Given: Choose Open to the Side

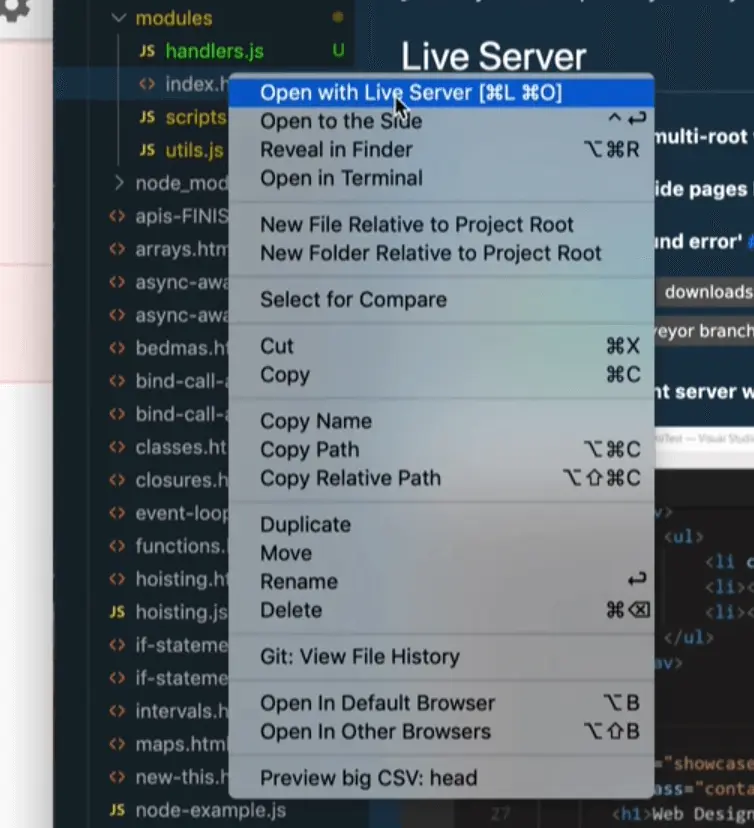Looking at the screenshot, I should coord(341,121).
